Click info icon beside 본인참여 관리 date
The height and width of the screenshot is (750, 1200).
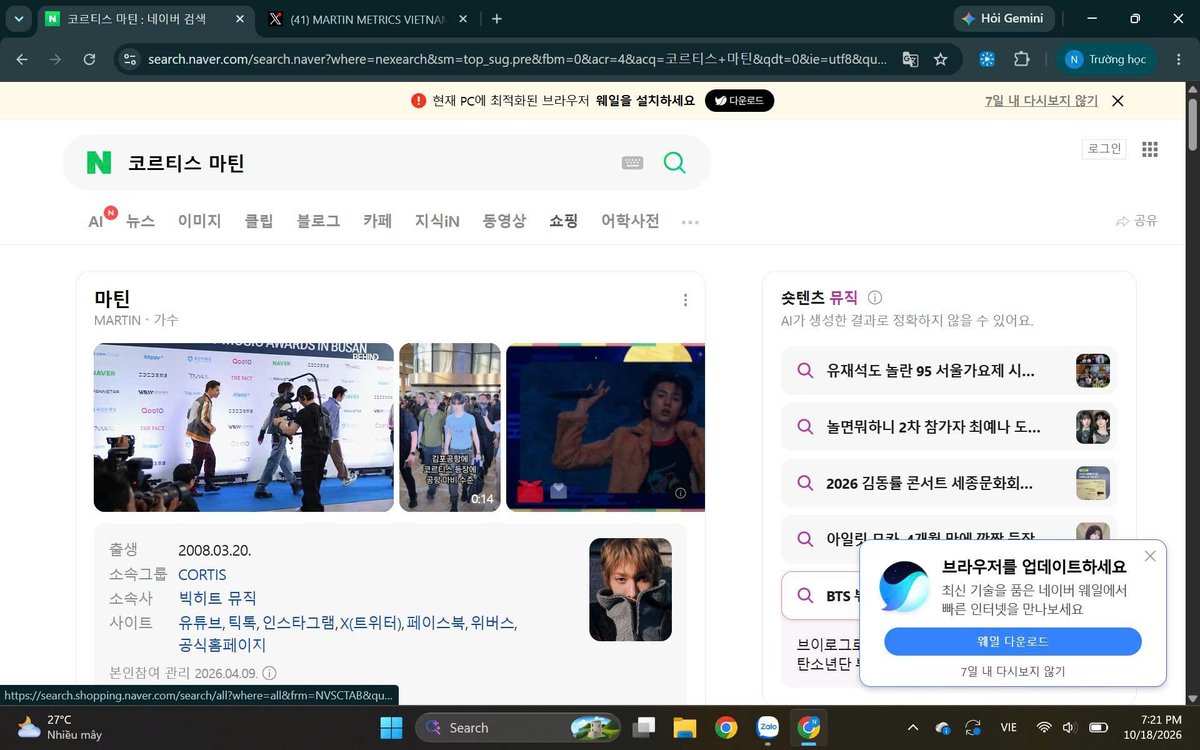pos(269,673)
